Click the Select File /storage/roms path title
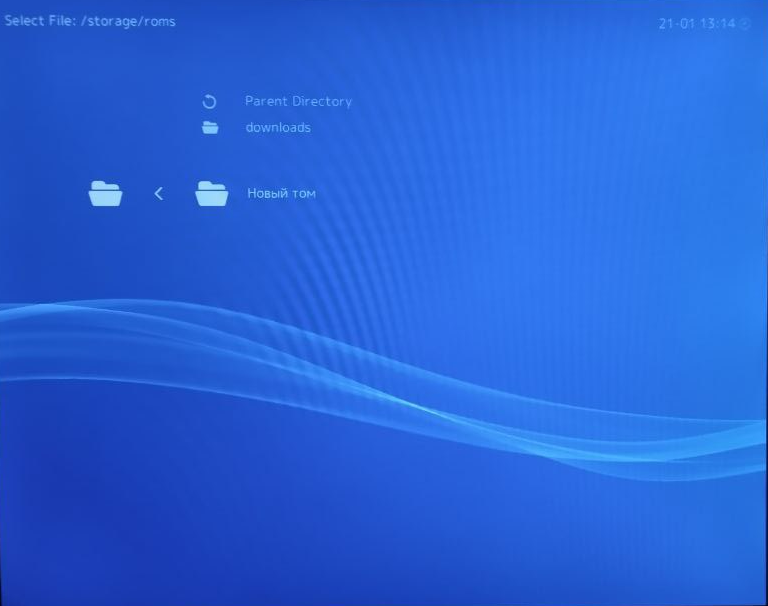Image resolution: width=768 pixels, height=606 pixels. 90,22
